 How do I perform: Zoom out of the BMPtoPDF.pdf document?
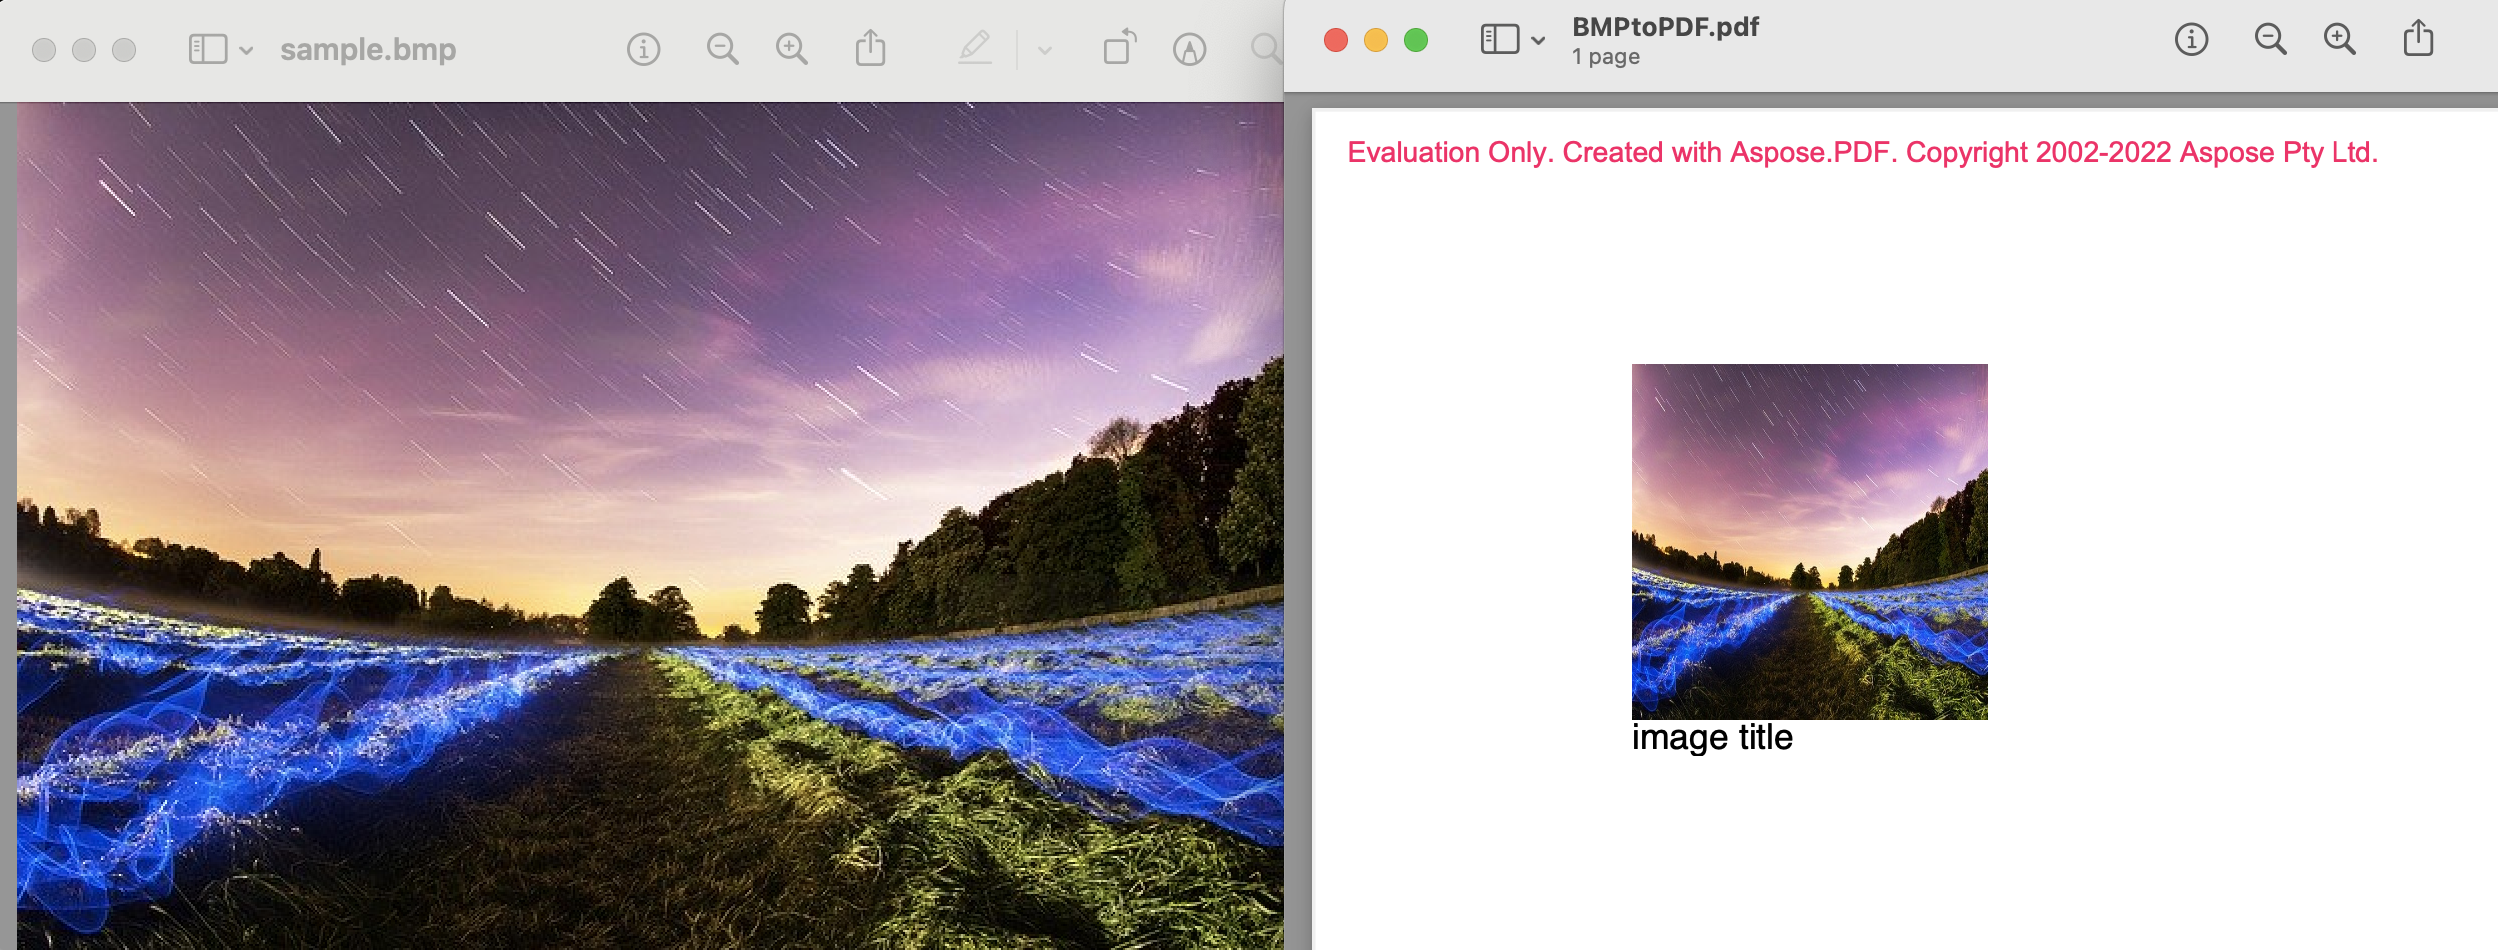(x=2268, y=40)
